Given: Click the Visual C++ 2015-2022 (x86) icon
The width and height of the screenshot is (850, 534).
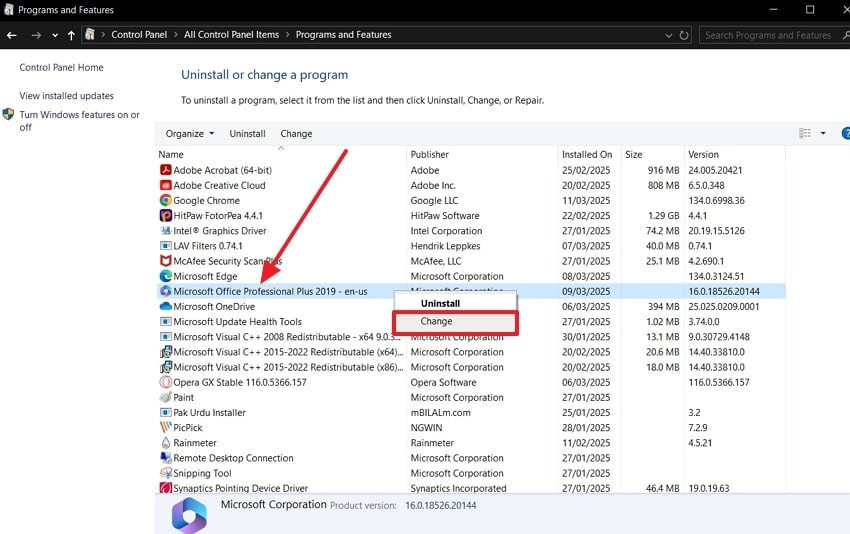Looking at the screenshot, I should tap(166, 368).
